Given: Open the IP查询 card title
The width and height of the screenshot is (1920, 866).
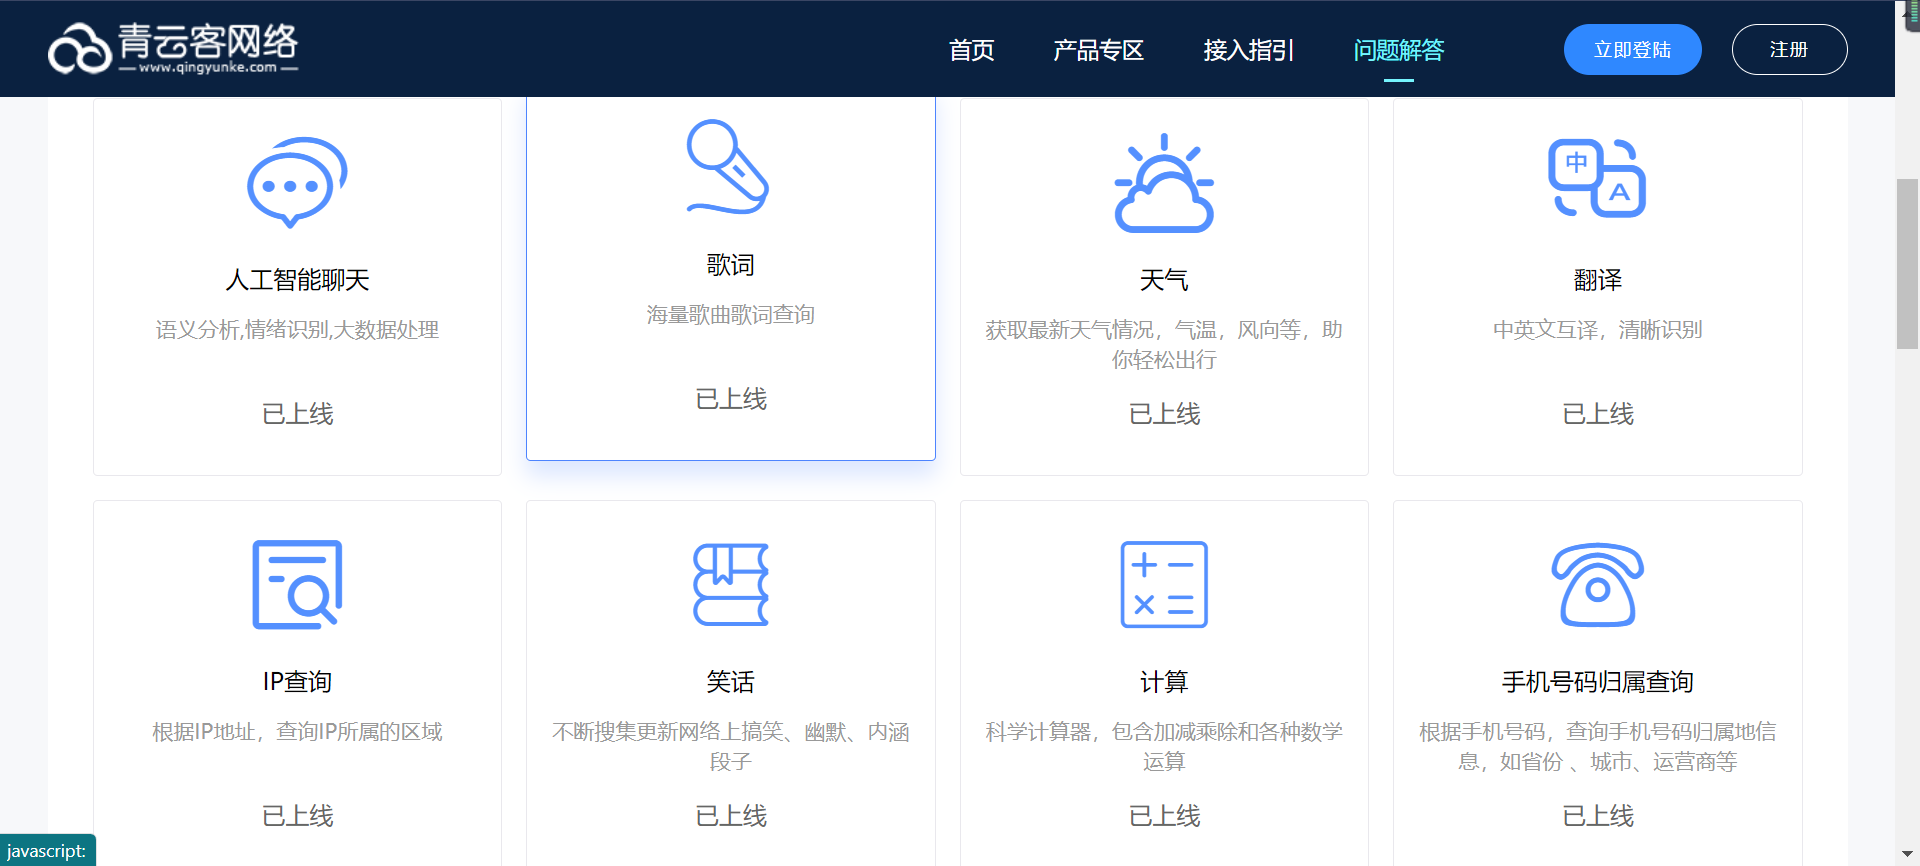Looking at the screenshot, I should click(x=297, y=682).
